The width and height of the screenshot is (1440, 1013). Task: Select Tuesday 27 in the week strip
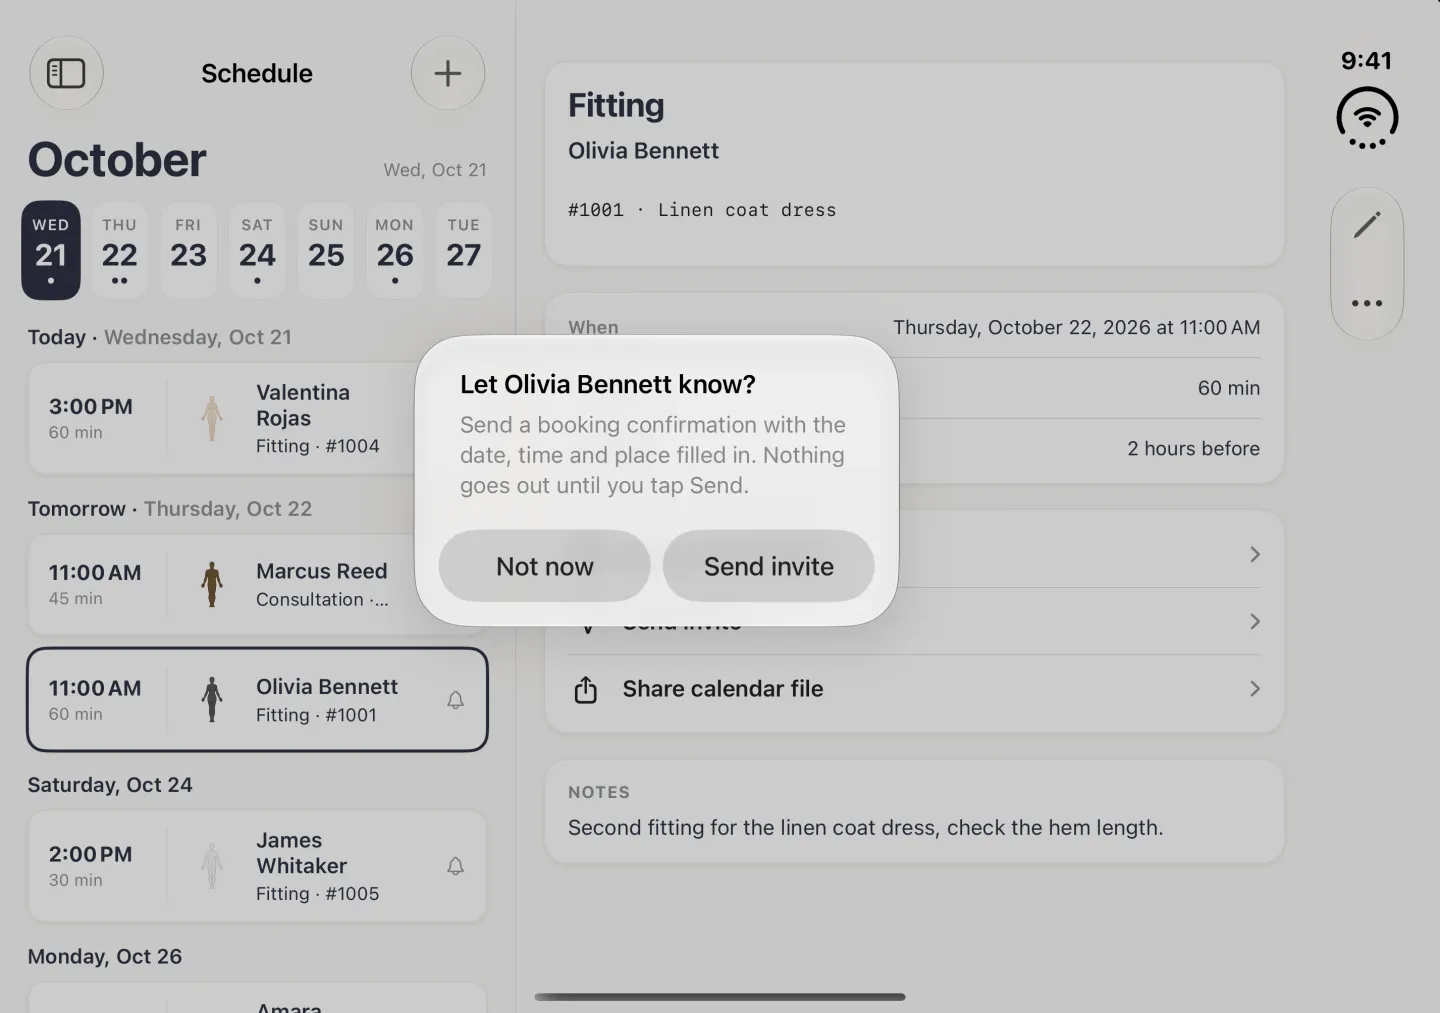pos(464,250)
